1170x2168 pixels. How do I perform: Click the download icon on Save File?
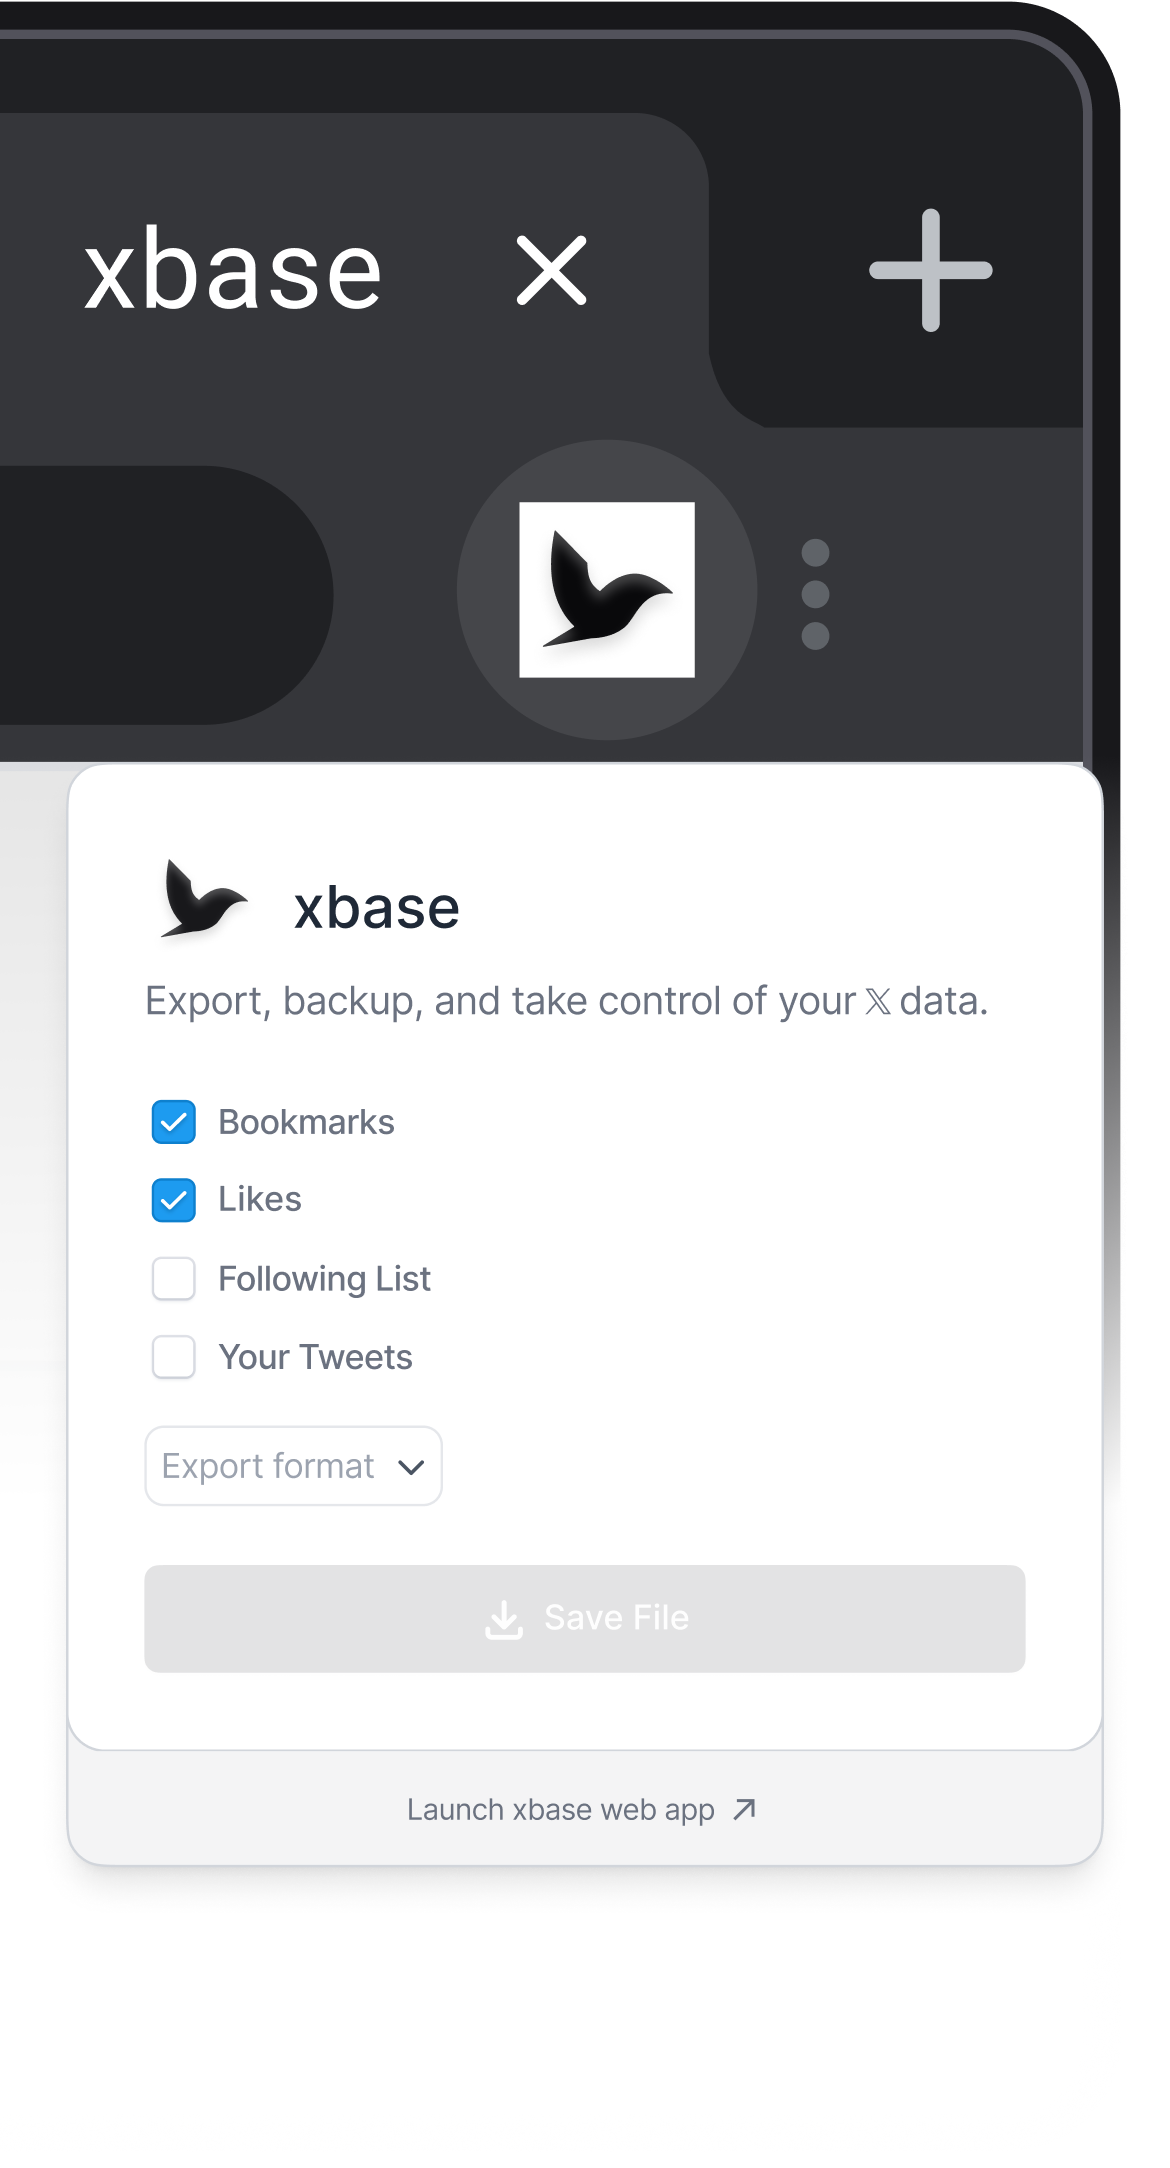click(504, 1619)
